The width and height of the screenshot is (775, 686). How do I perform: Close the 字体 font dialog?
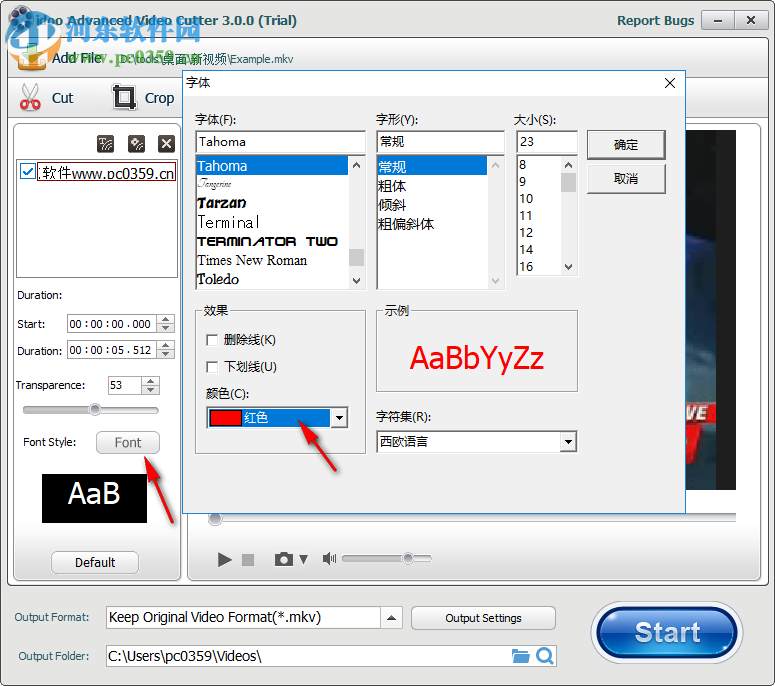670,83
